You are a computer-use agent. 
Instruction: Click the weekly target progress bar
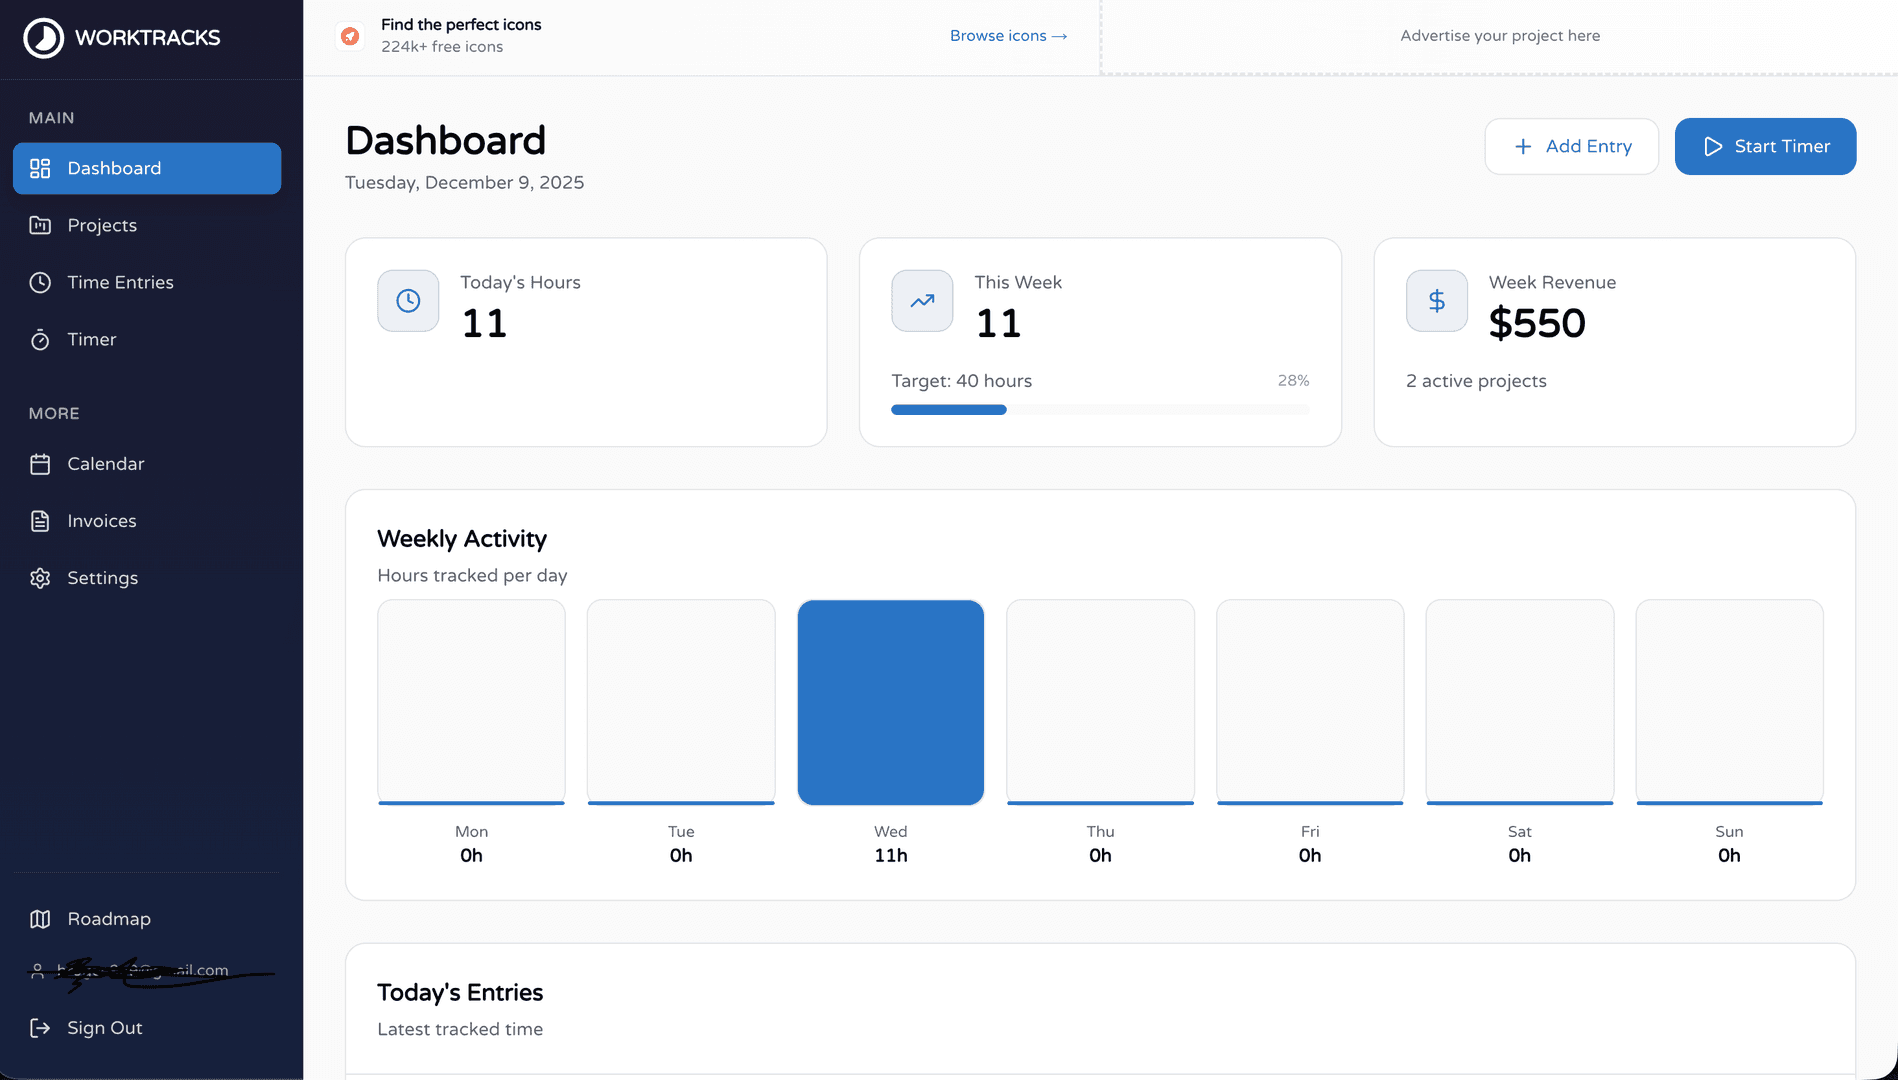(x=1100, y=409)
